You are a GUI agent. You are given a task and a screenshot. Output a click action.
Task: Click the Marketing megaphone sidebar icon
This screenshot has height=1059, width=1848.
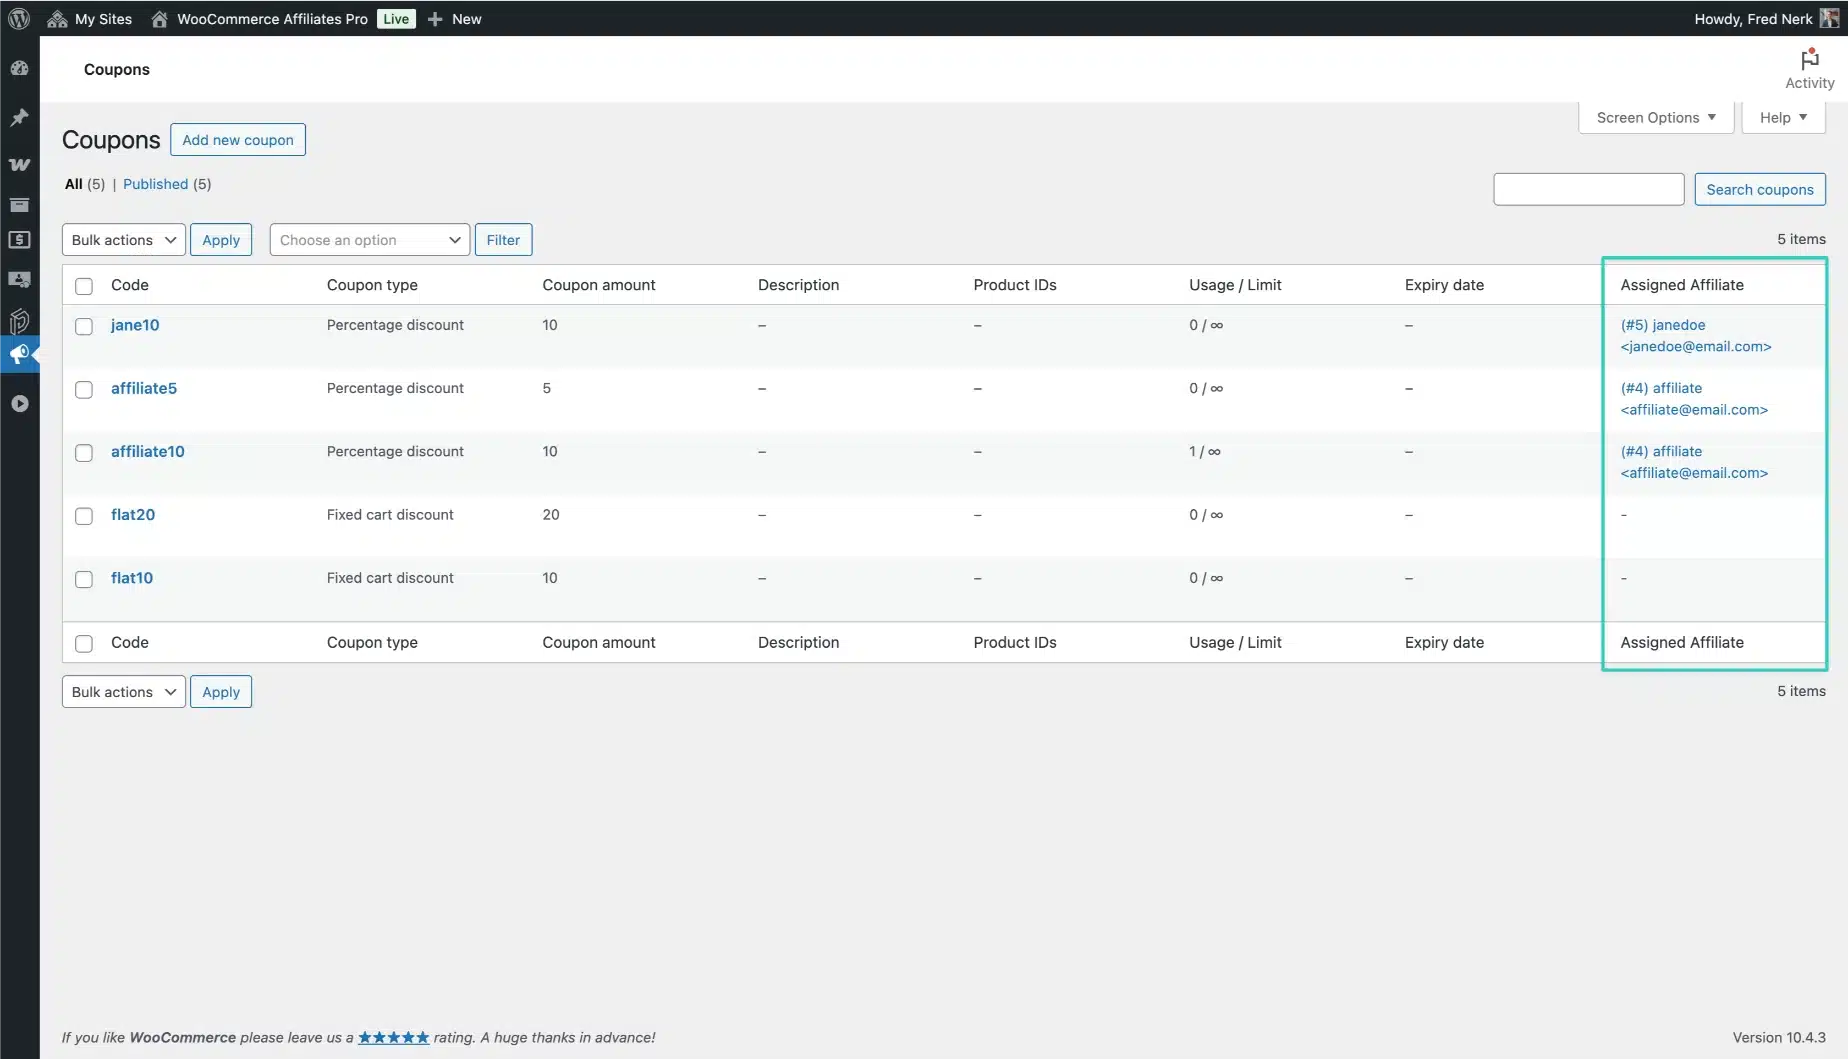click(x=19, y=354)
